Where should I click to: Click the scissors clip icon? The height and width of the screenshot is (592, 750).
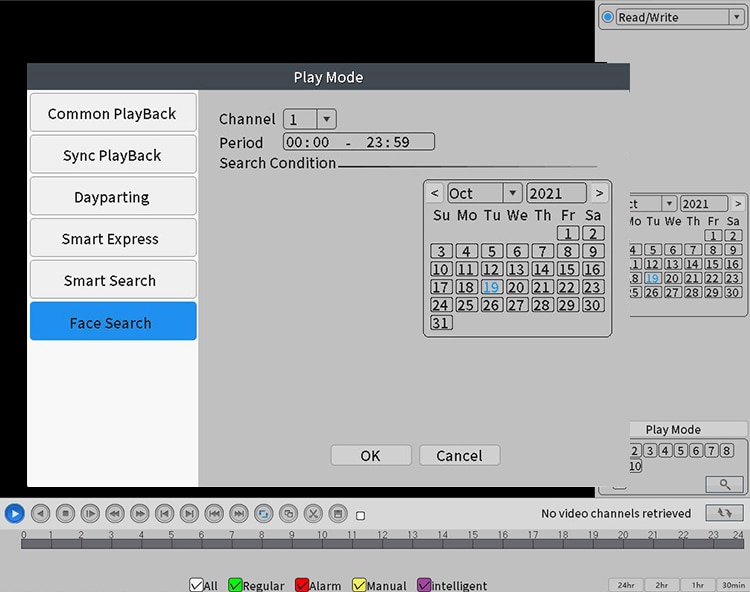point(313,514)
